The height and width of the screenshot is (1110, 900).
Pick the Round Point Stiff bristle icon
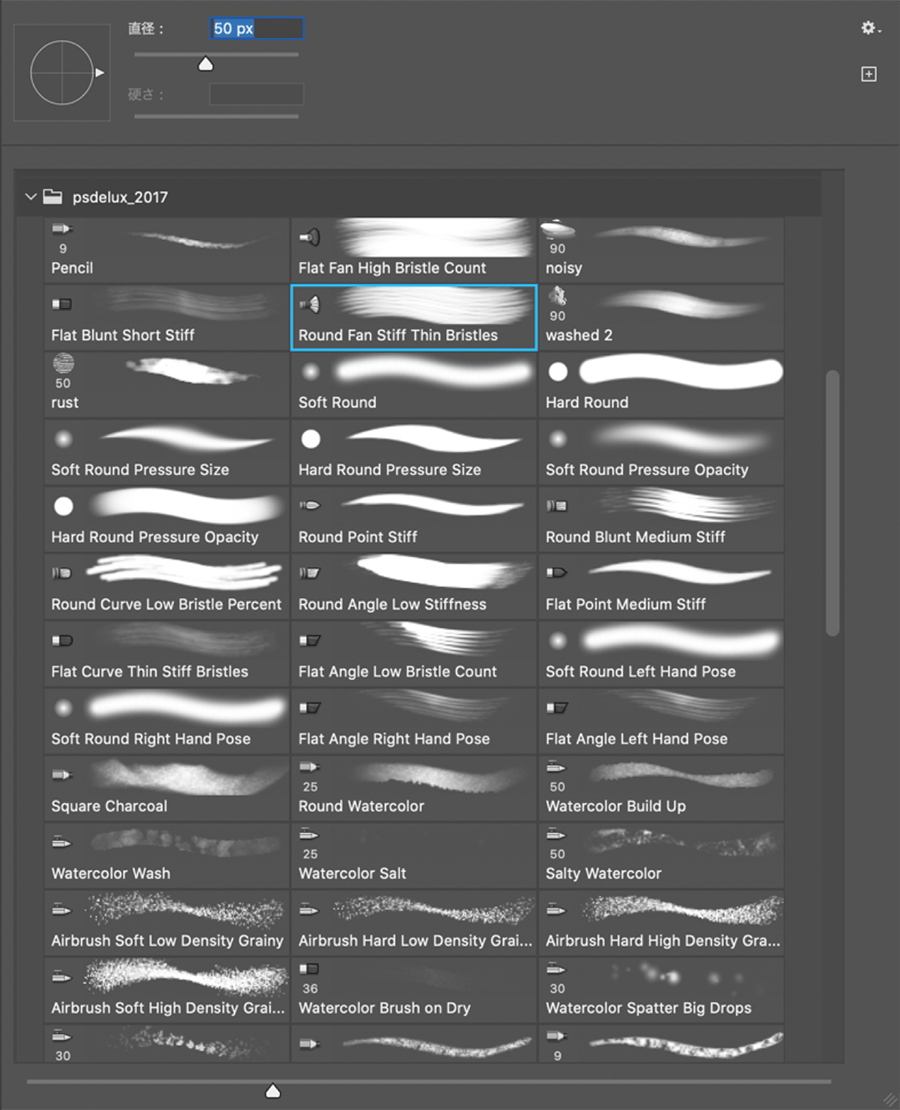[x=310, y=505]
